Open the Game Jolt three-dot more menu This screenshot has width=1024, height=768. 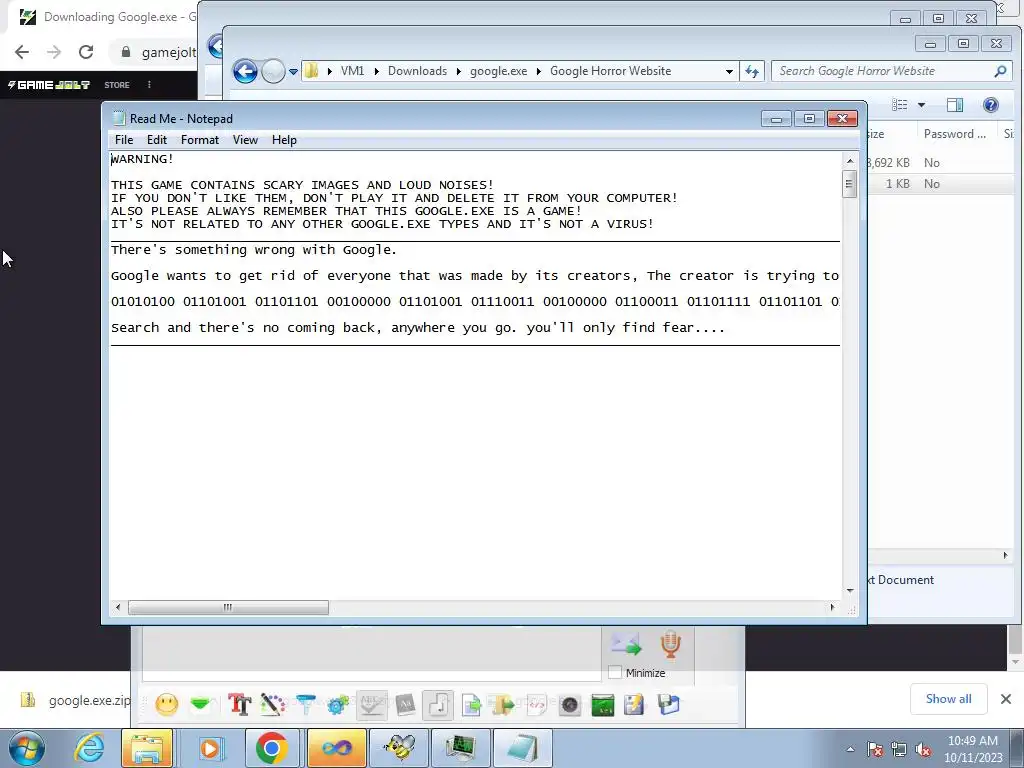point(149,85)
